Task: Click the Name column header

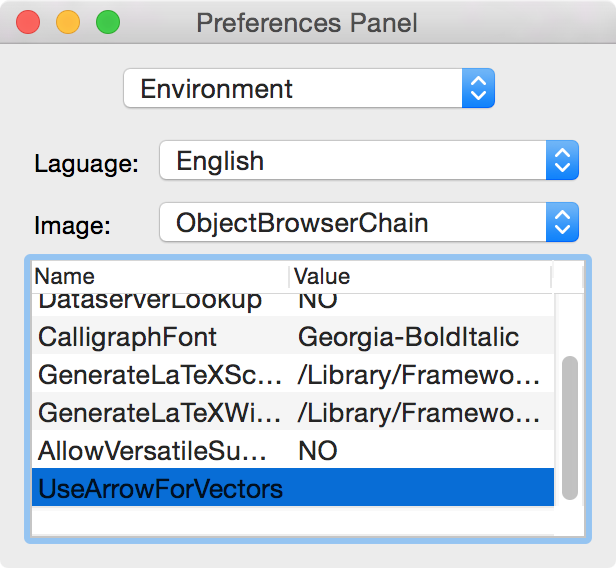Action: click(161, 277)
